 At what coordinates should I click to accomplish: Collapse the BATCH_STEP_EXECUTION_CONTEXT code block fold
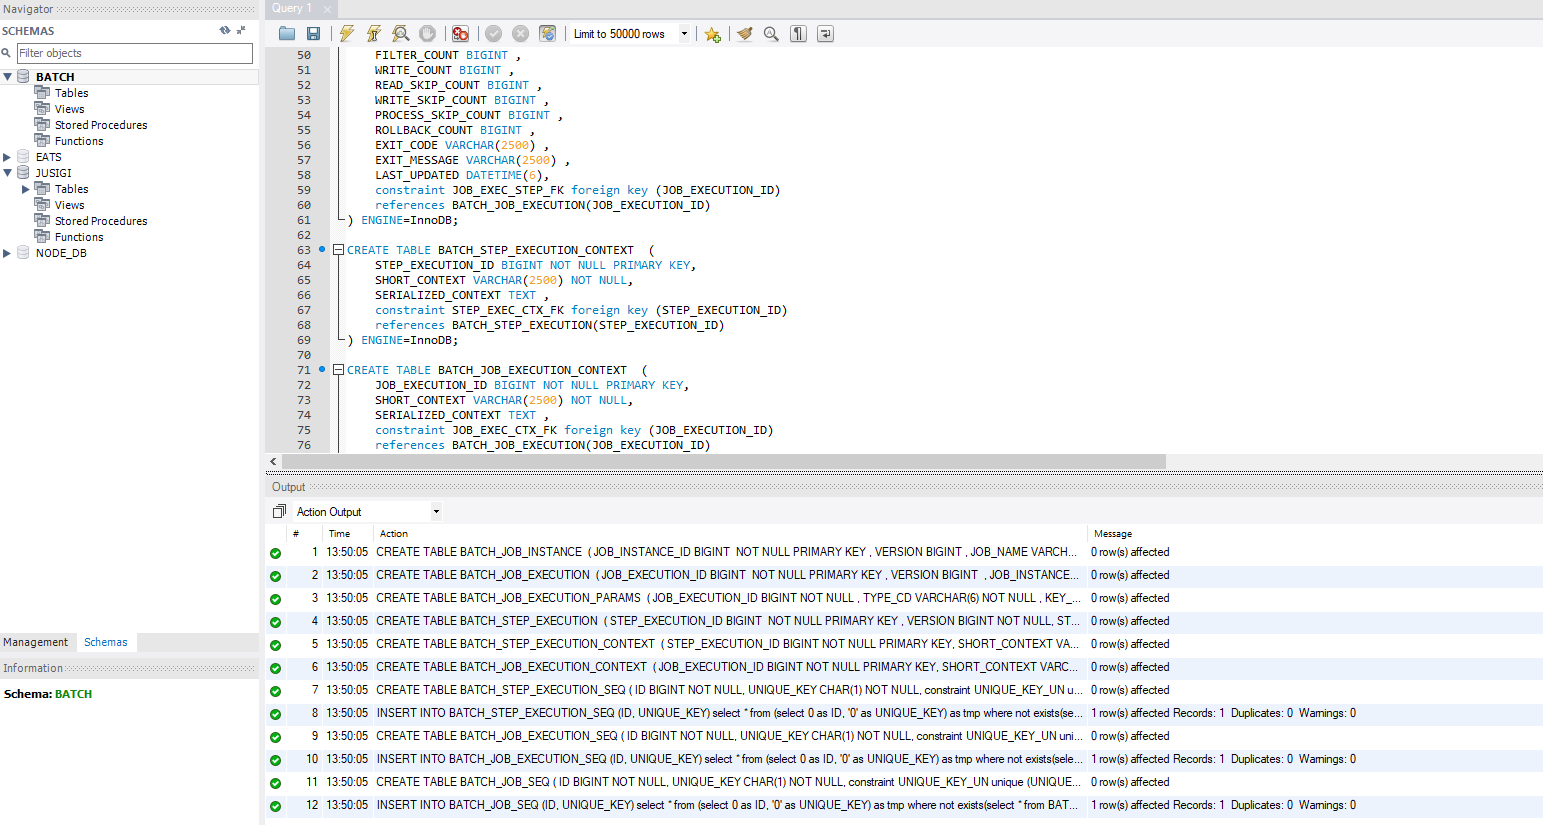pyautogui.click(x=338, y=250)
